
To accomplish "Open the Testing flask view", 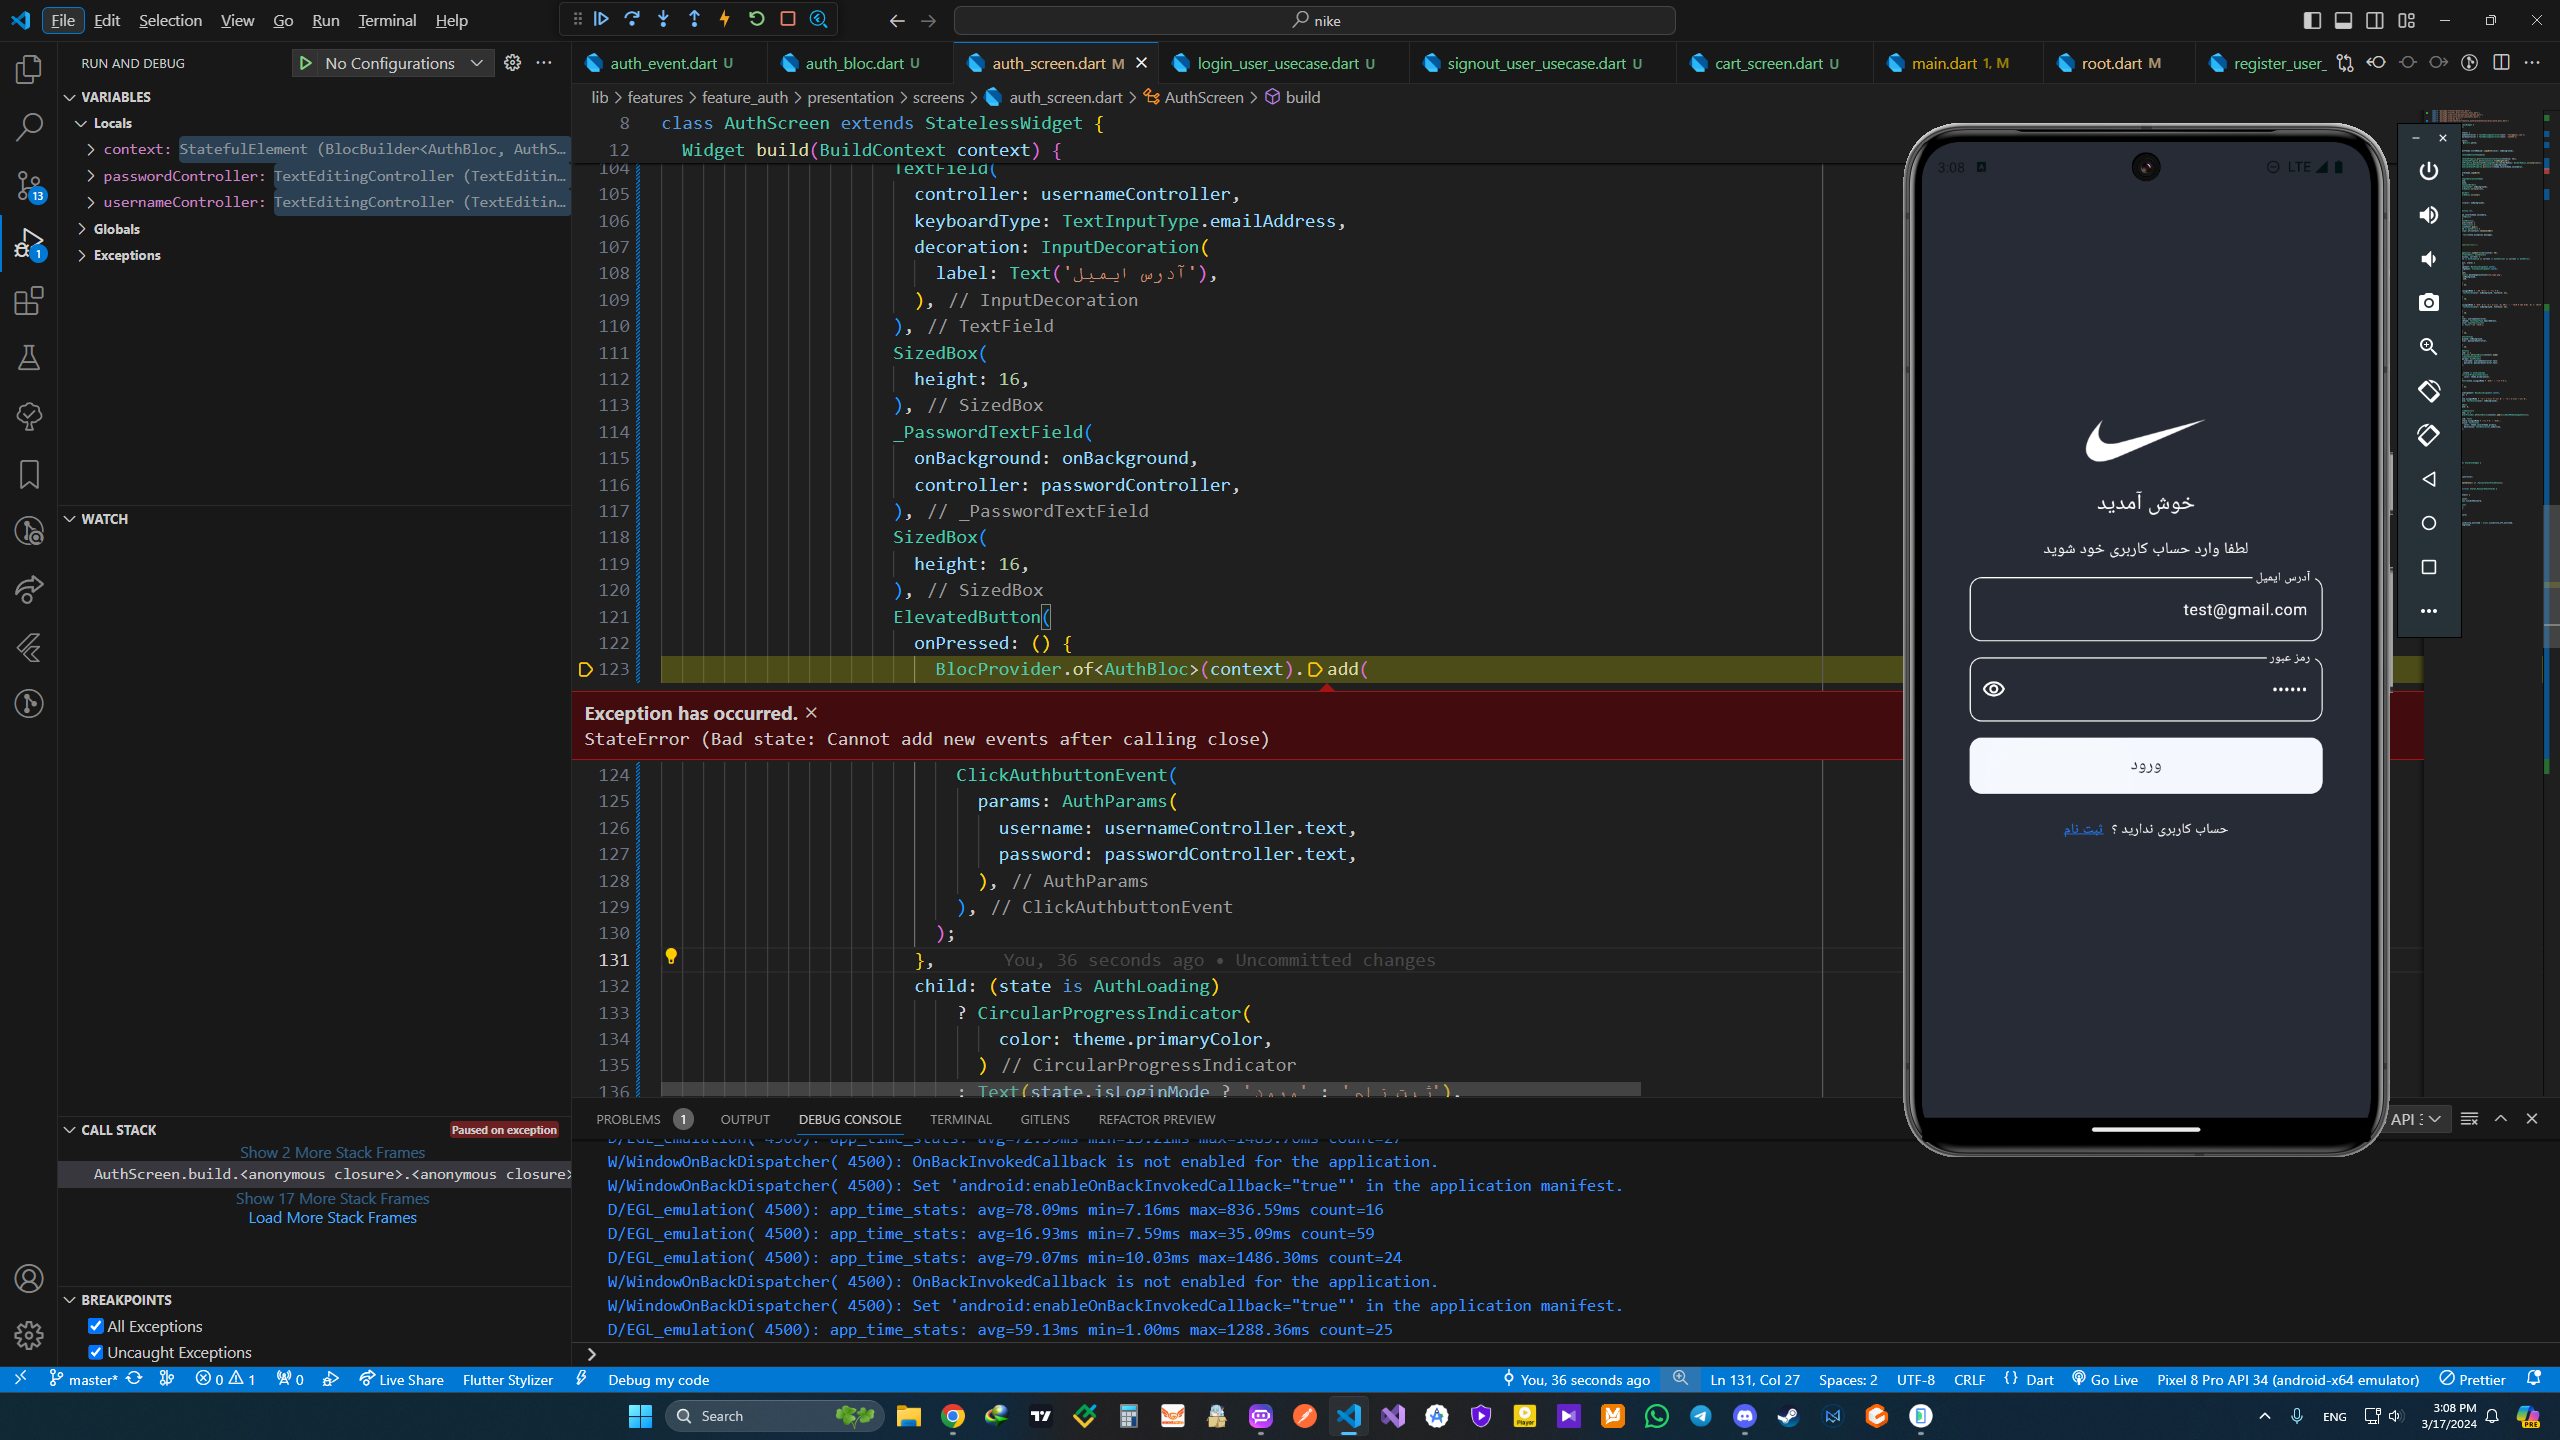I will pos(29,358).
